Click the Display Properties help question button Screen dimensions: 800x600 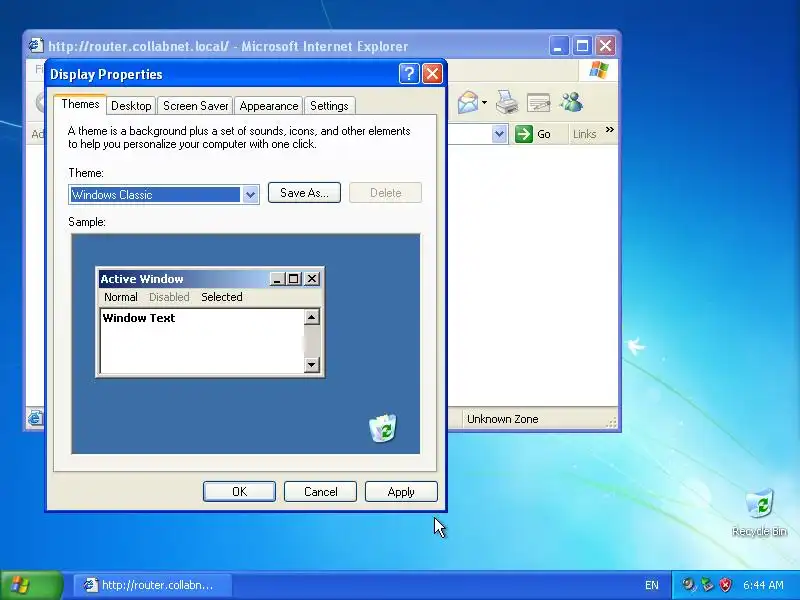pyautogui.click(x=409, y=74)
